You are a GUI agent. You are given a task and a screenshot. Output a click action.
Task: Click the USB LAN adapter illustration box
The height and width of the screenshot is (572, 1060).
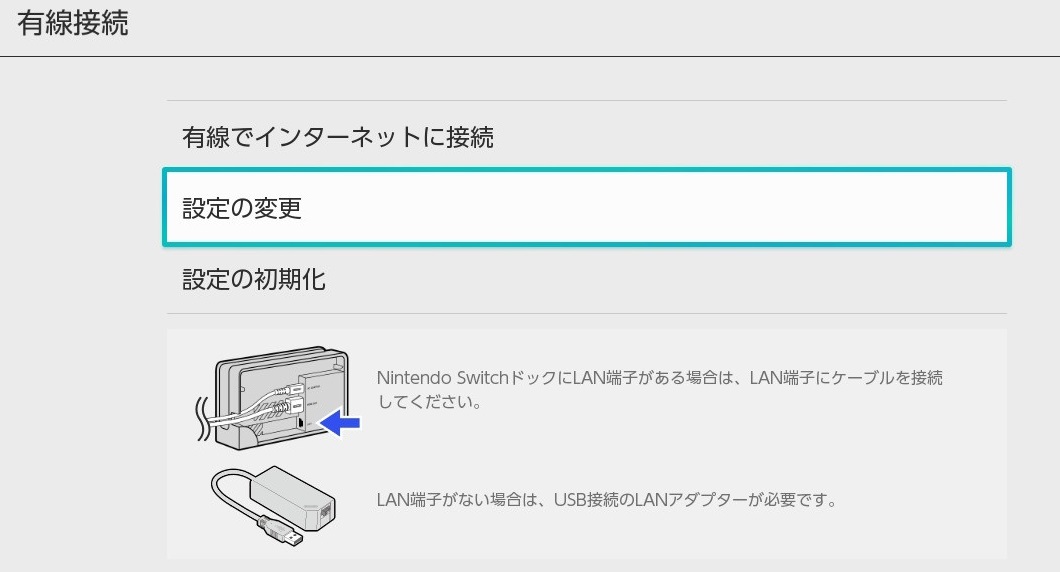click(293, 496)
